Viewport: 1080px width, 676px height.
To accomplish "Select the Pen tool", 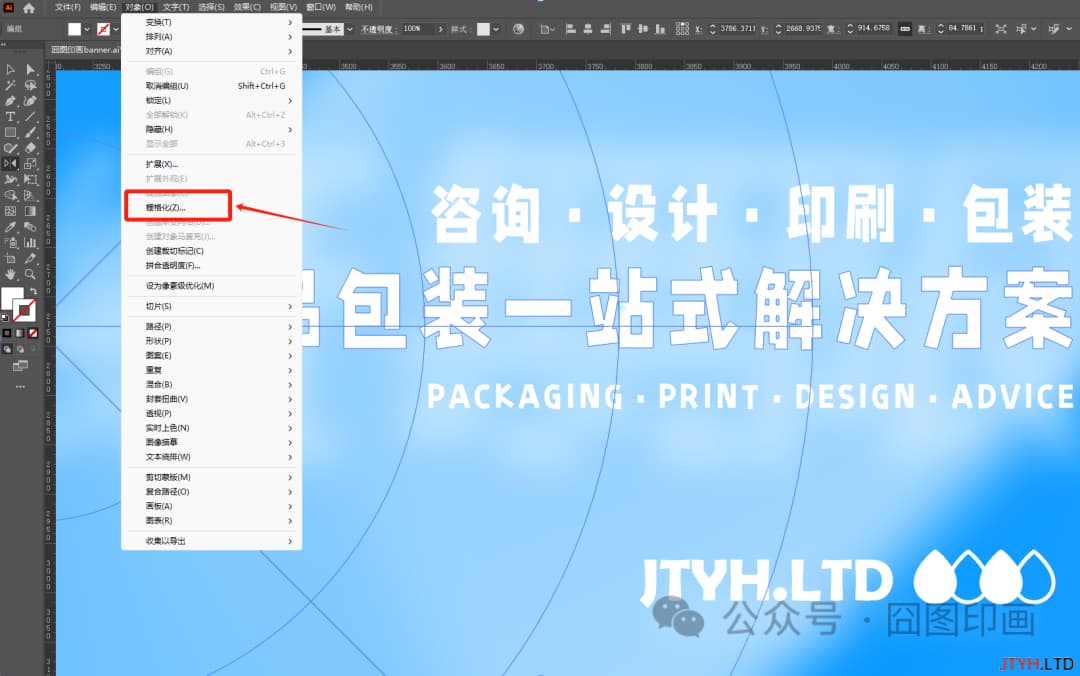I will [x=10, y=101].
